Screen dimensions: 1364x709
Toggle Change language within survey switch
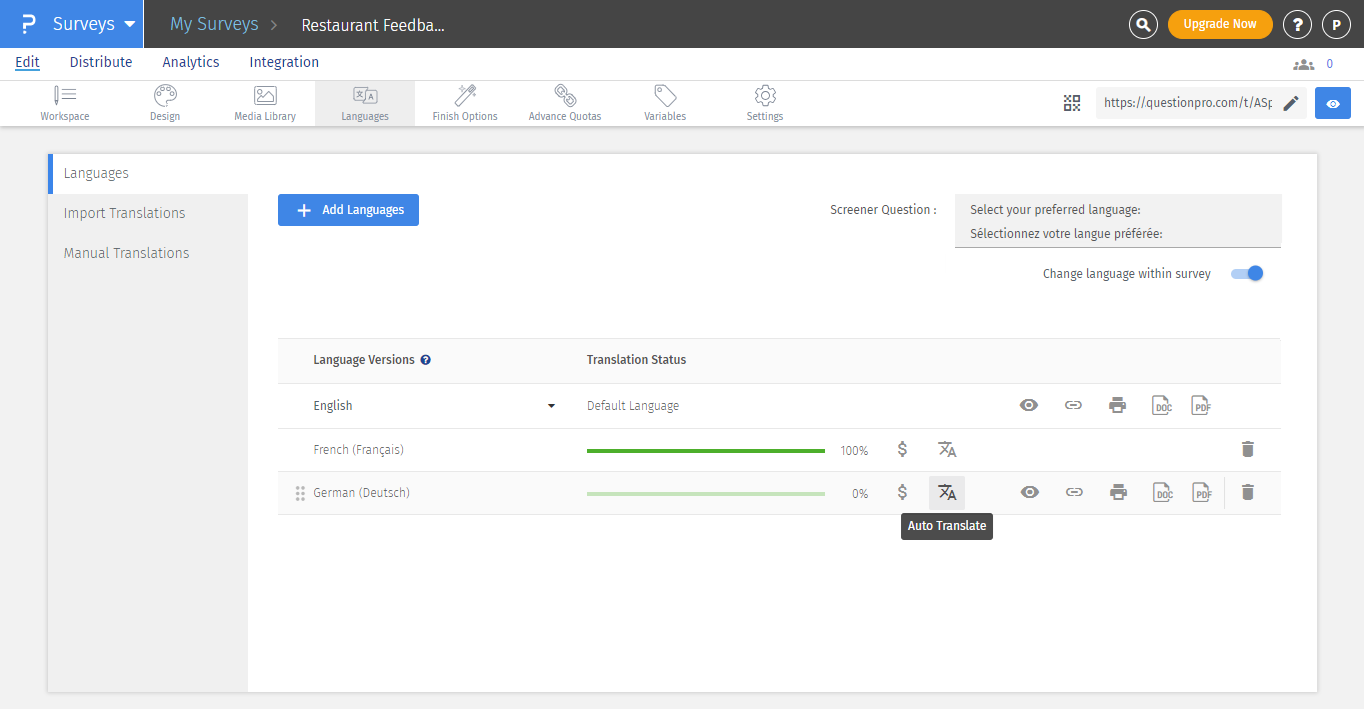point(1247,273)
